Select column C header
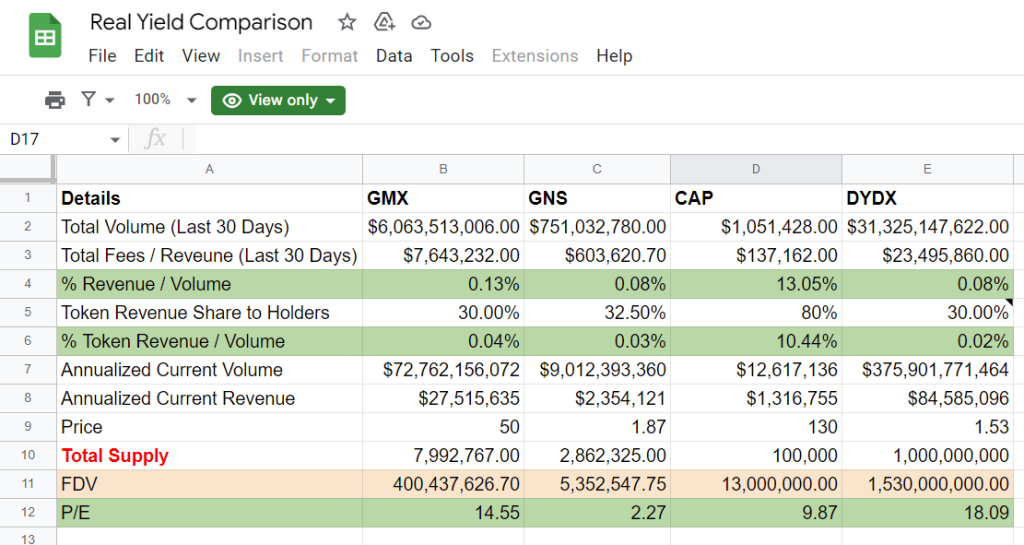 pyautogui.click(x=597, y=169)
